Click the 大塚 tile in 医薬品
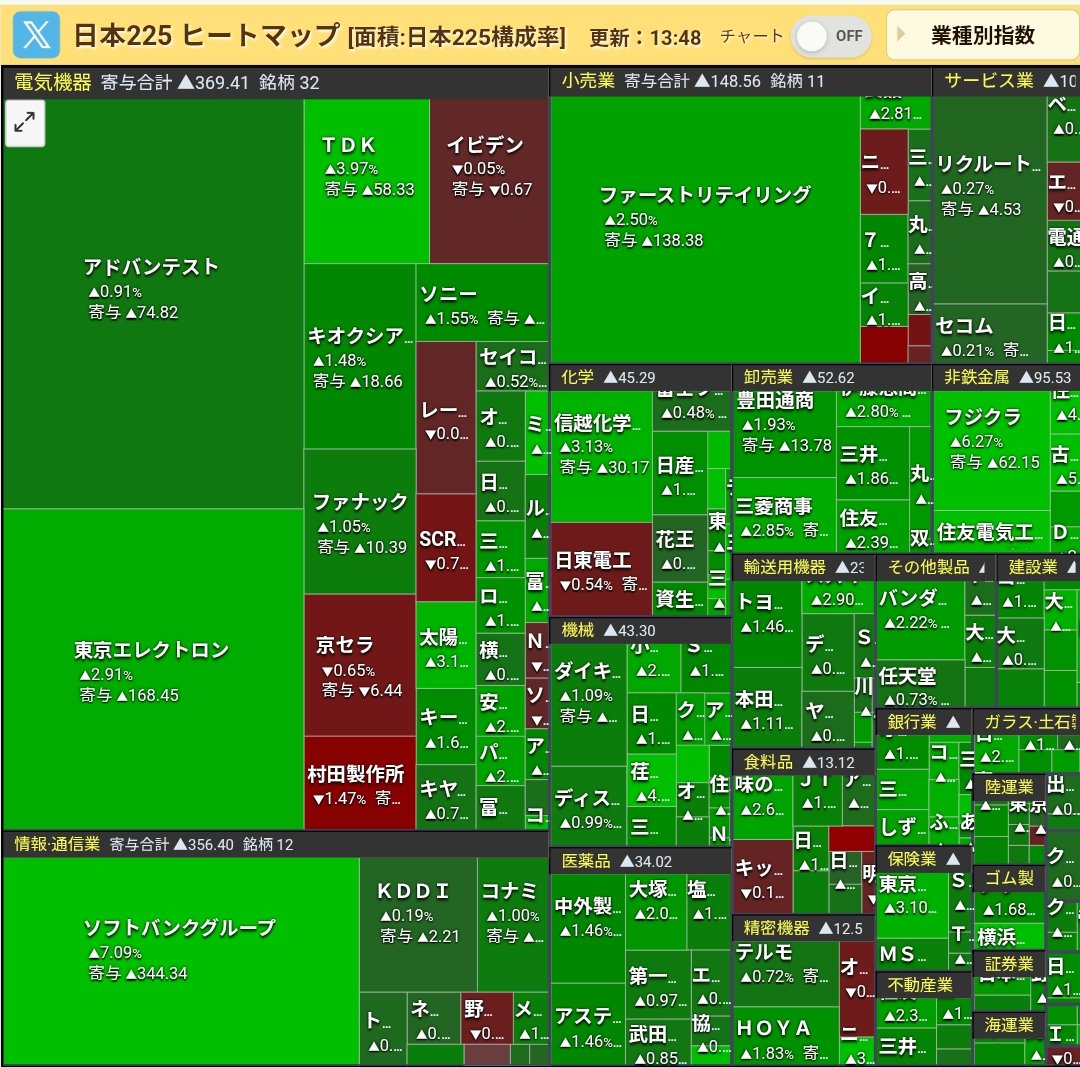The width and height of the screenshot is (1080, 1068). click(656, 911)
